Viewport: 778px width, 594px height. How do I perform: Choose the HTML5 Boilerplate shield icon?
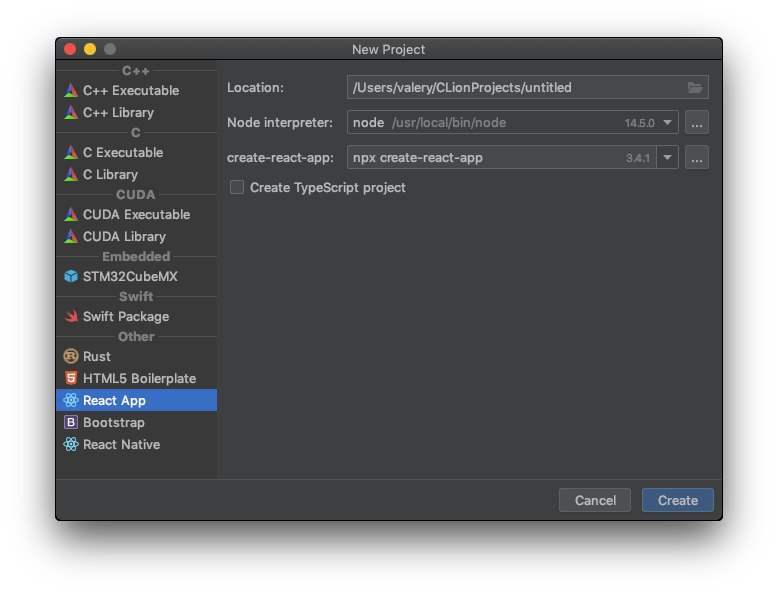[71, 378]
